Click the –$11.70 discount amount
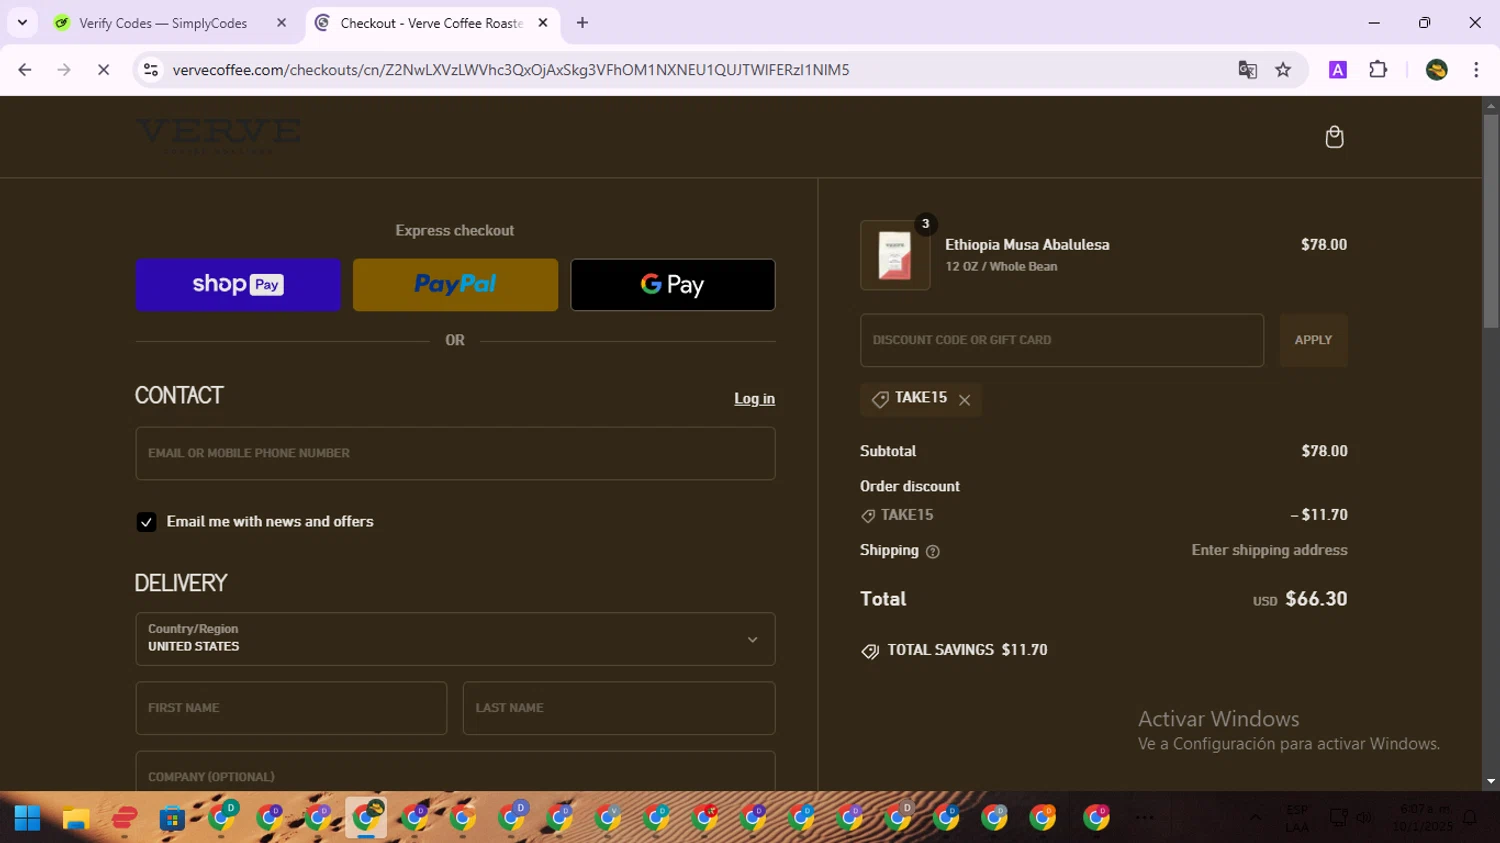The height and width of the screenshot is (843, 1500). point(1319,515)
